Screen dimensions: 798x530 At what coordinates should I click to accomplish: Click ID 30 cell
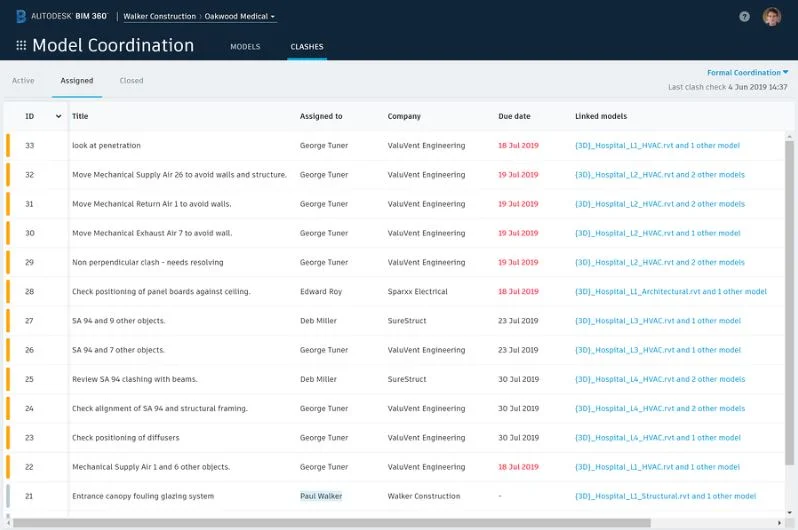[30, 233]
